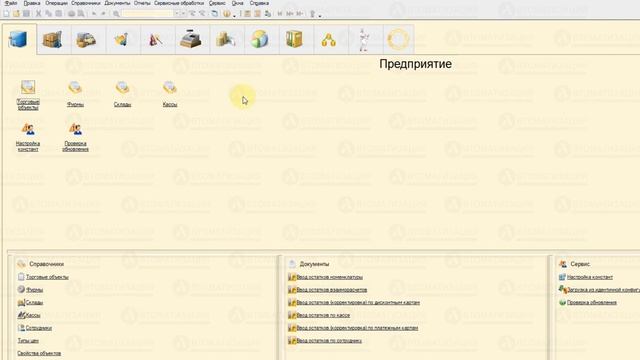Click the Cut scissors toolbar icon

pos(38,13)
